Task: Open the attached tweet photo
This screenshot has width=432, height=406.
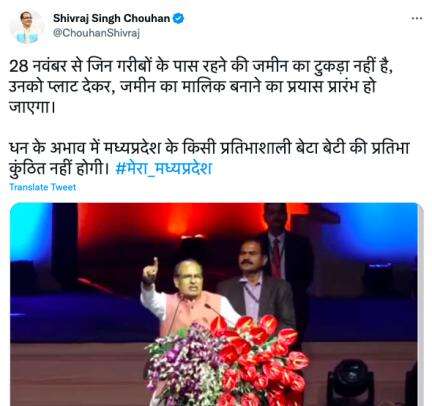Action: [x=214, y=304]
